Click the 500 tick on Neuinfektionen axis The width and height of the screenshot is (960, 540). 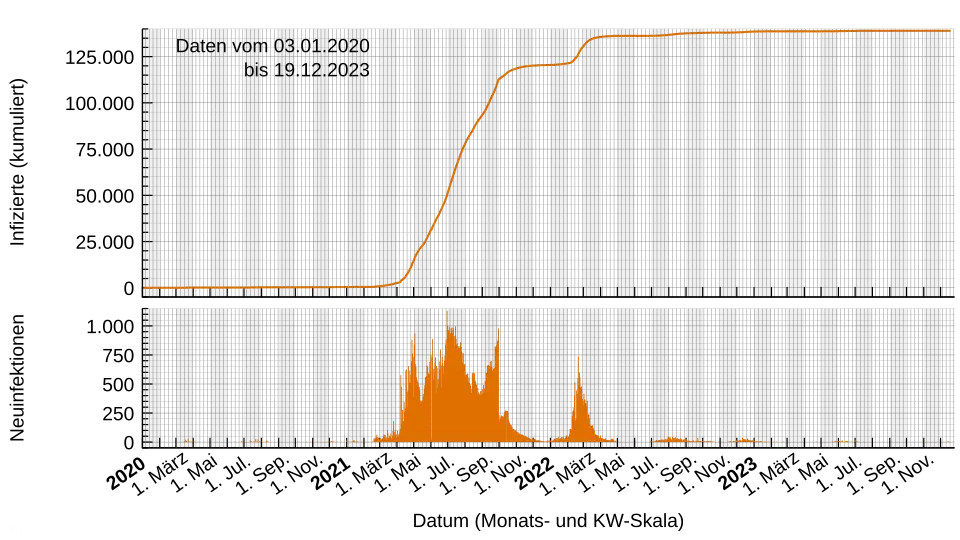pos(119,384)
